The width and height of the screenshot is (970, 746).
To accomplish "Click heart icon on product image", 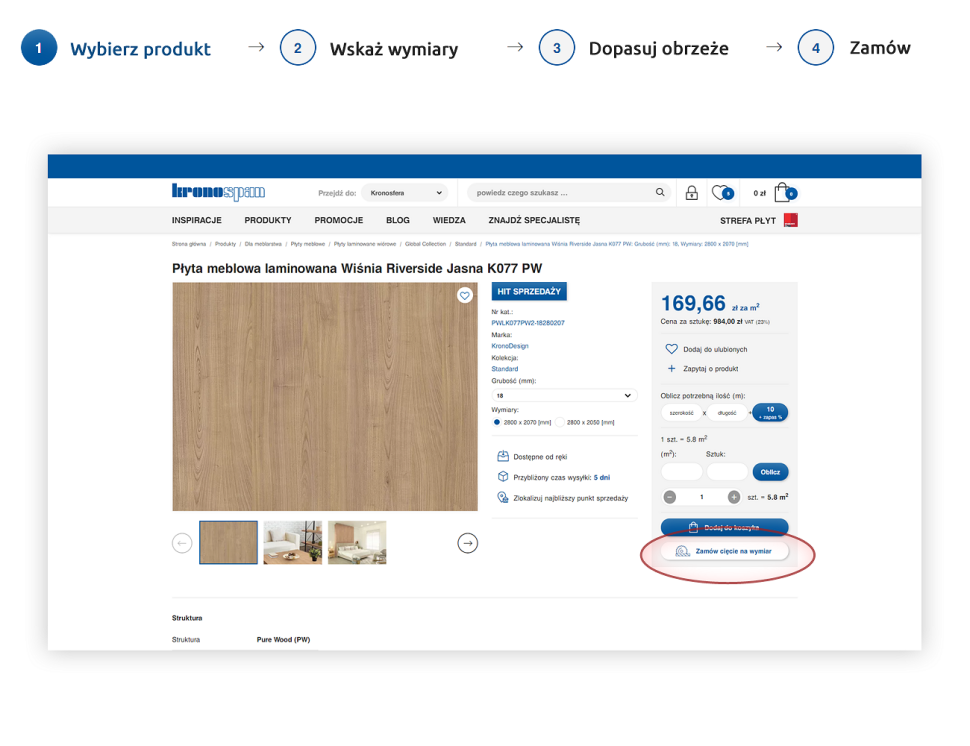I will 464,295.
